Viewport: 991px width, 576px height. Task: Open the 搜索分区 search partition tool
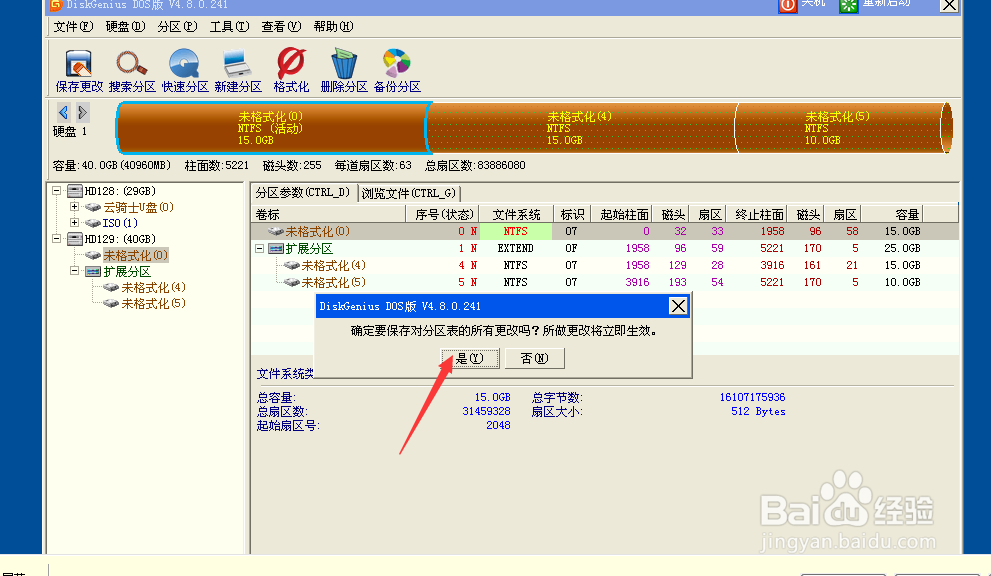[x=132, y=71]
